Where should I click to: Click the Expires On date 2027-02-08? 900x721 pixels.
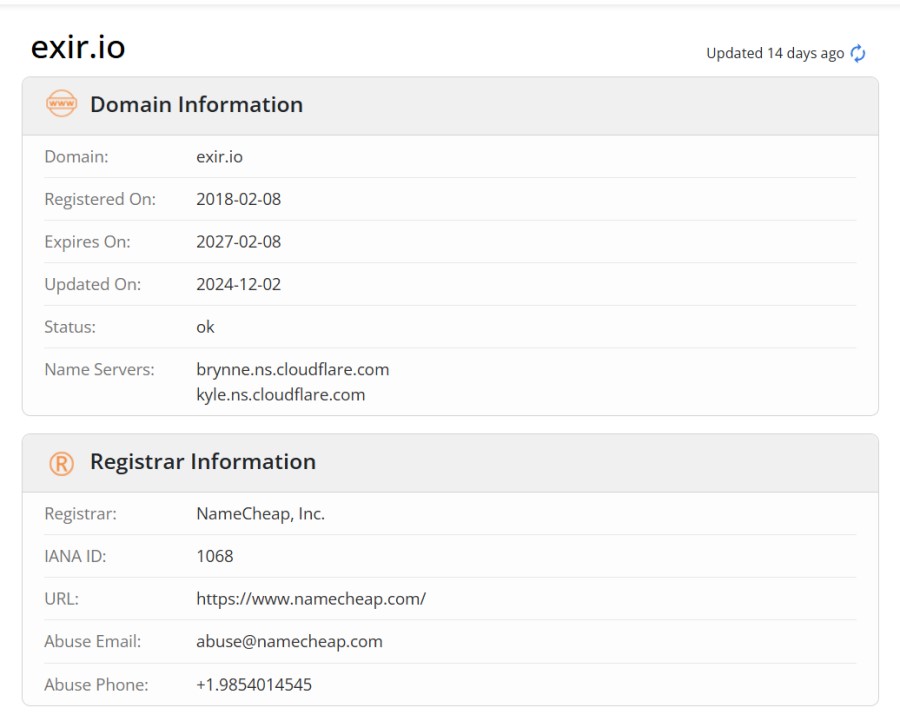click(x=238, y=242)
